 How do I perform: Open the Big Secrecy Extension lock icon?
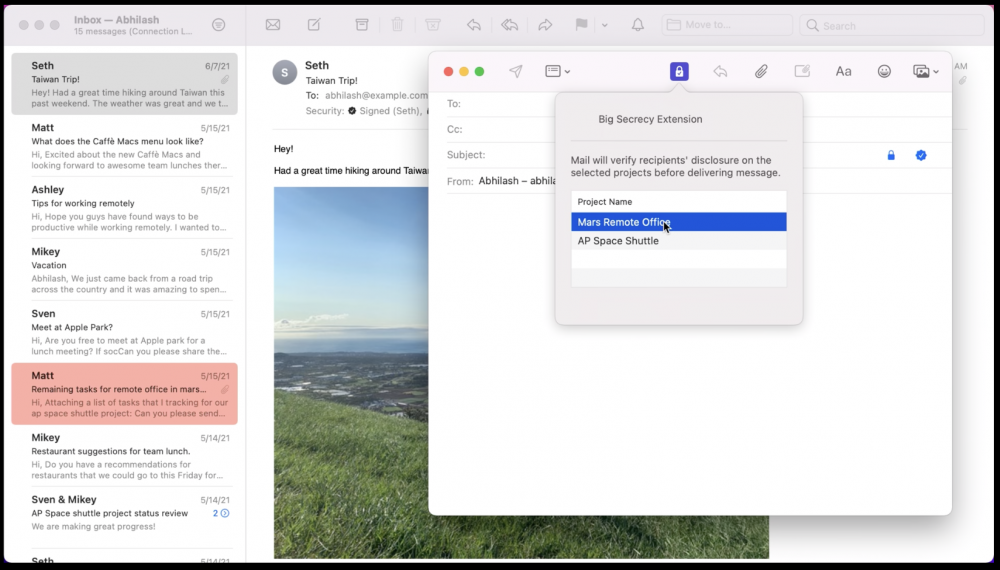pos(679,71)
